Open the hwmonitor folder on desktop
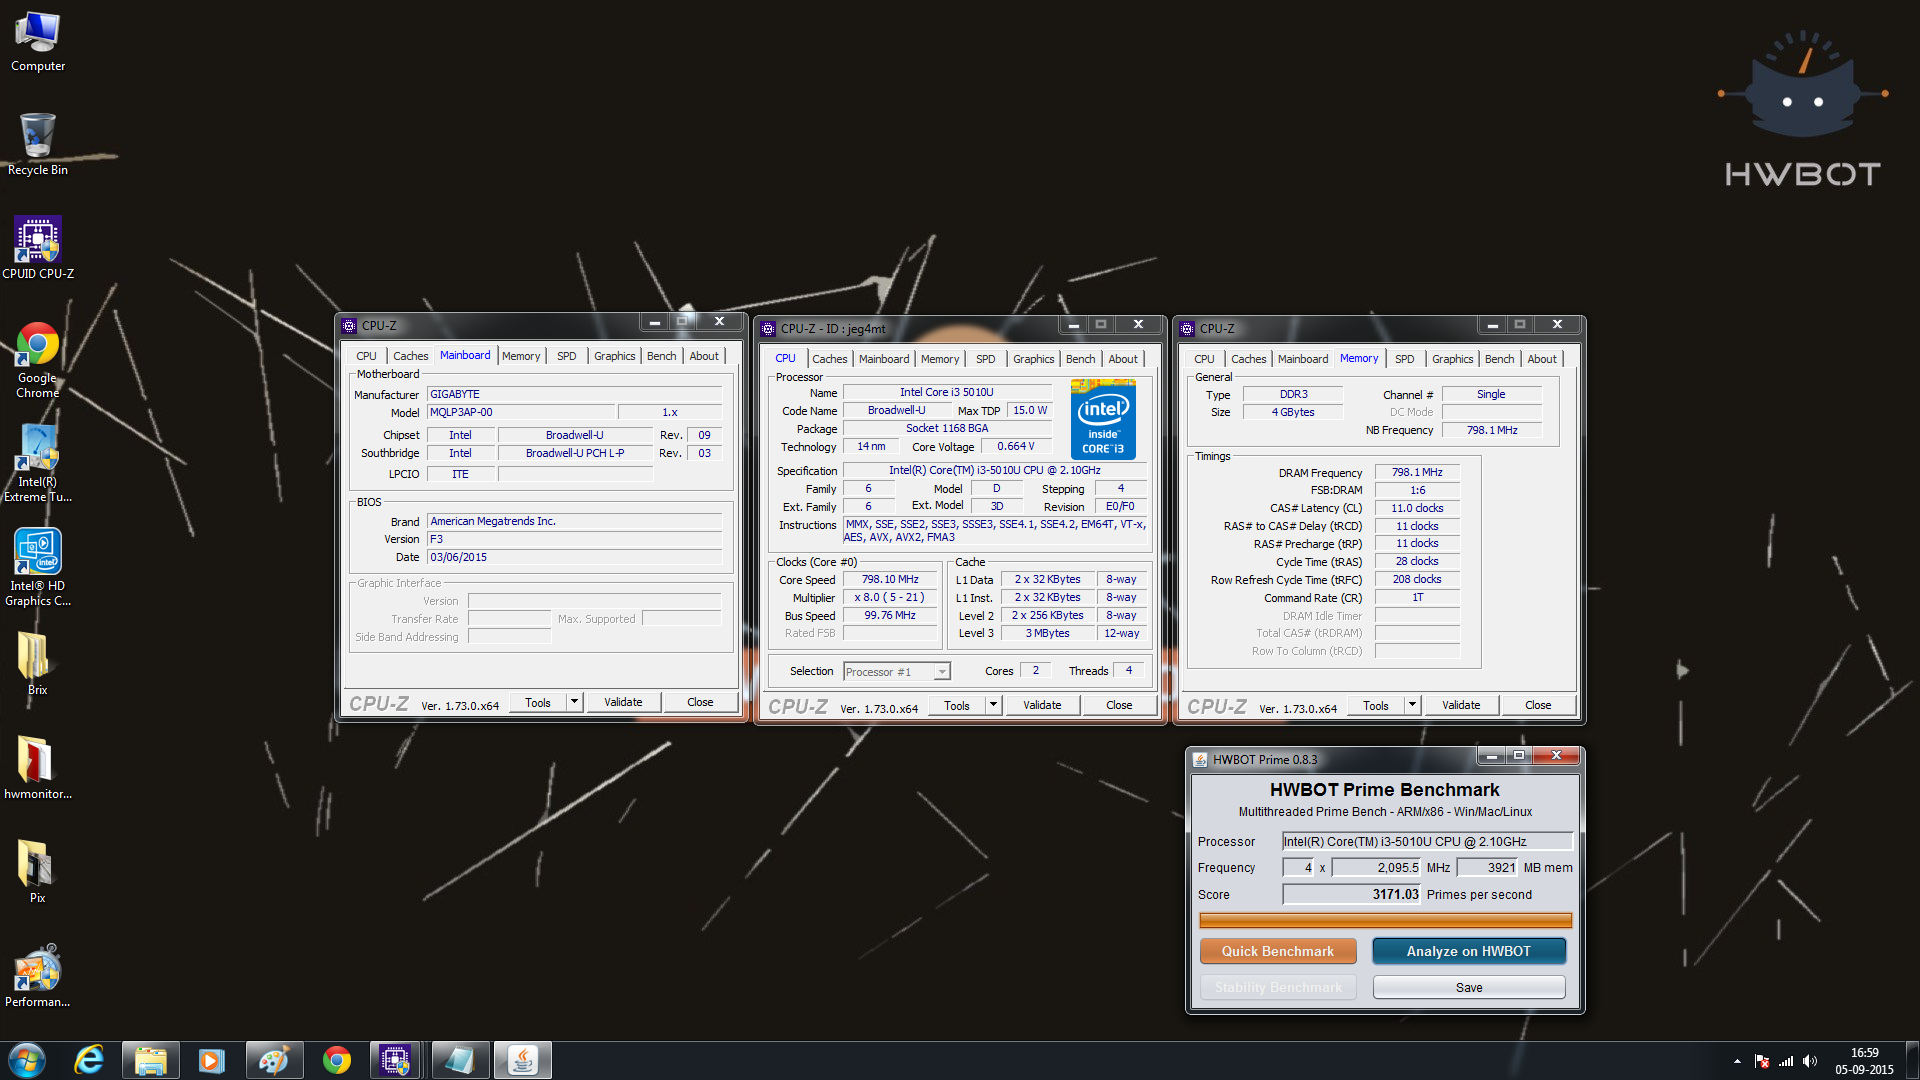Viewport: 1920px width, 1080px height. (x=38, y=767)
